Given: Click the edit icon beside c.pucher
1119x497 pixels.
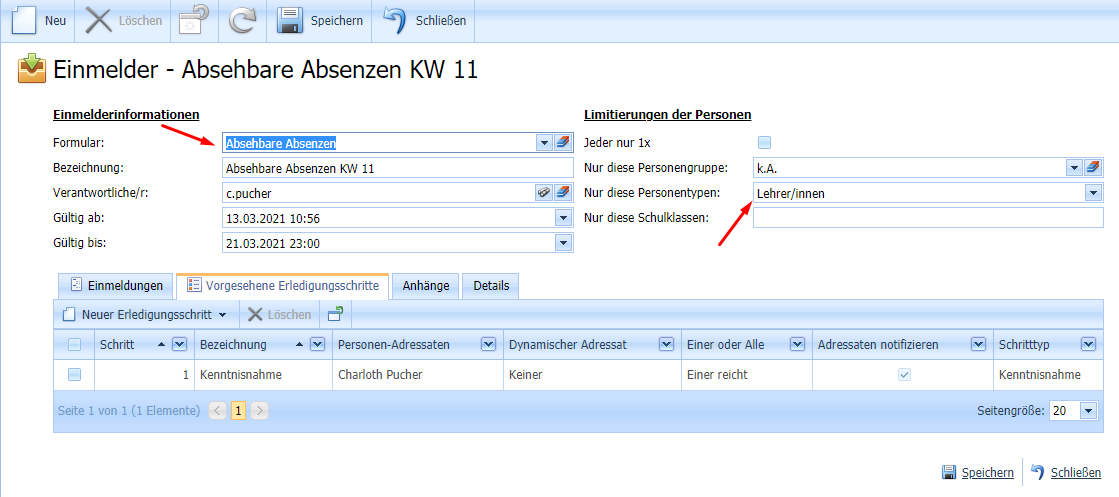Looking at the screenshot, I should coord(544,192).
